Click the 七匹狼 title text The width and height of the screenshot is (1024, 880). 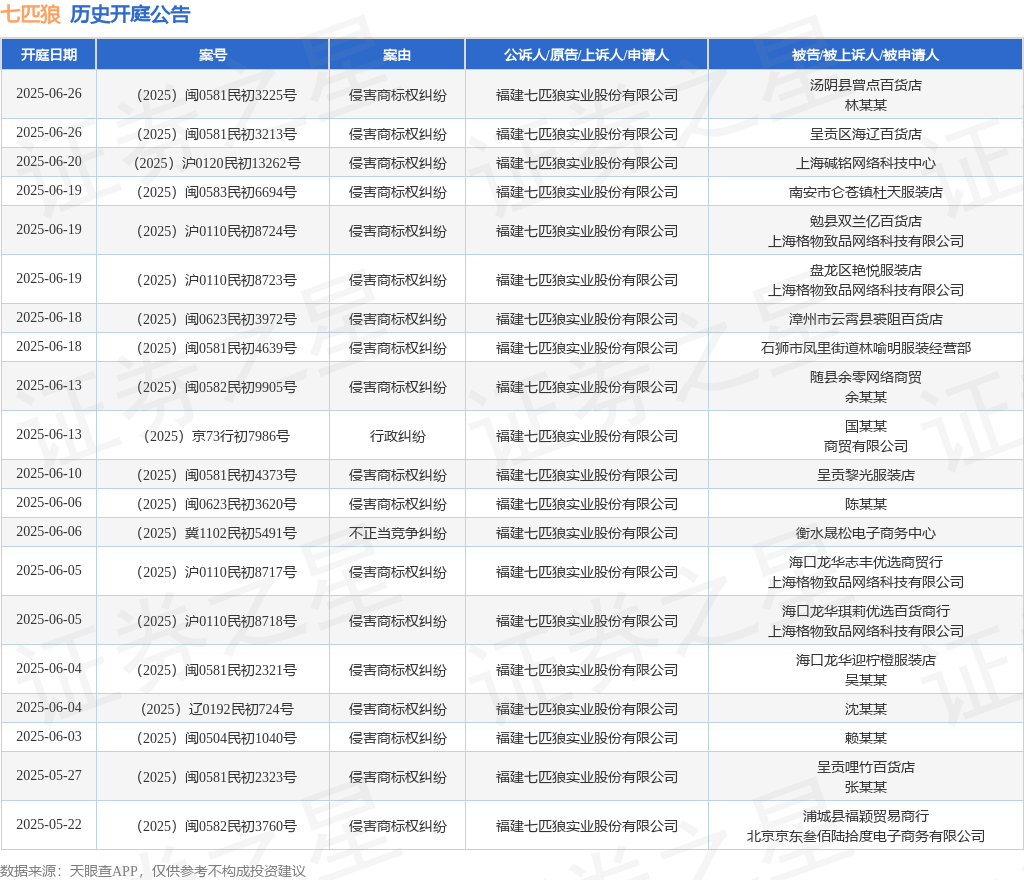click(x=31, y=14)
